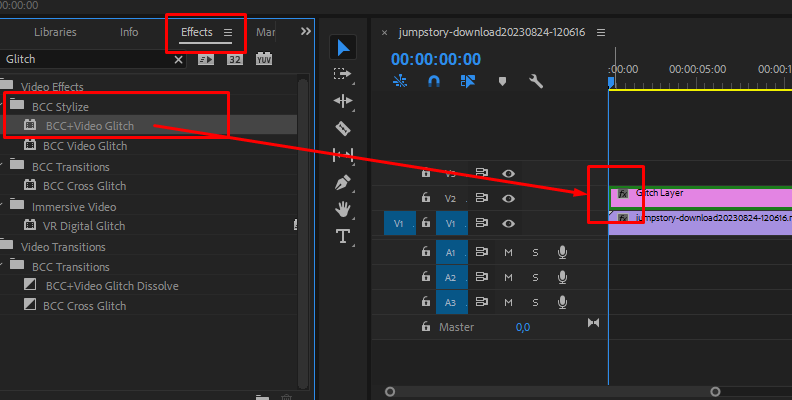The image size is (792, 400).
Task: Collapse the Immersive Video folder
Action: 5,206
